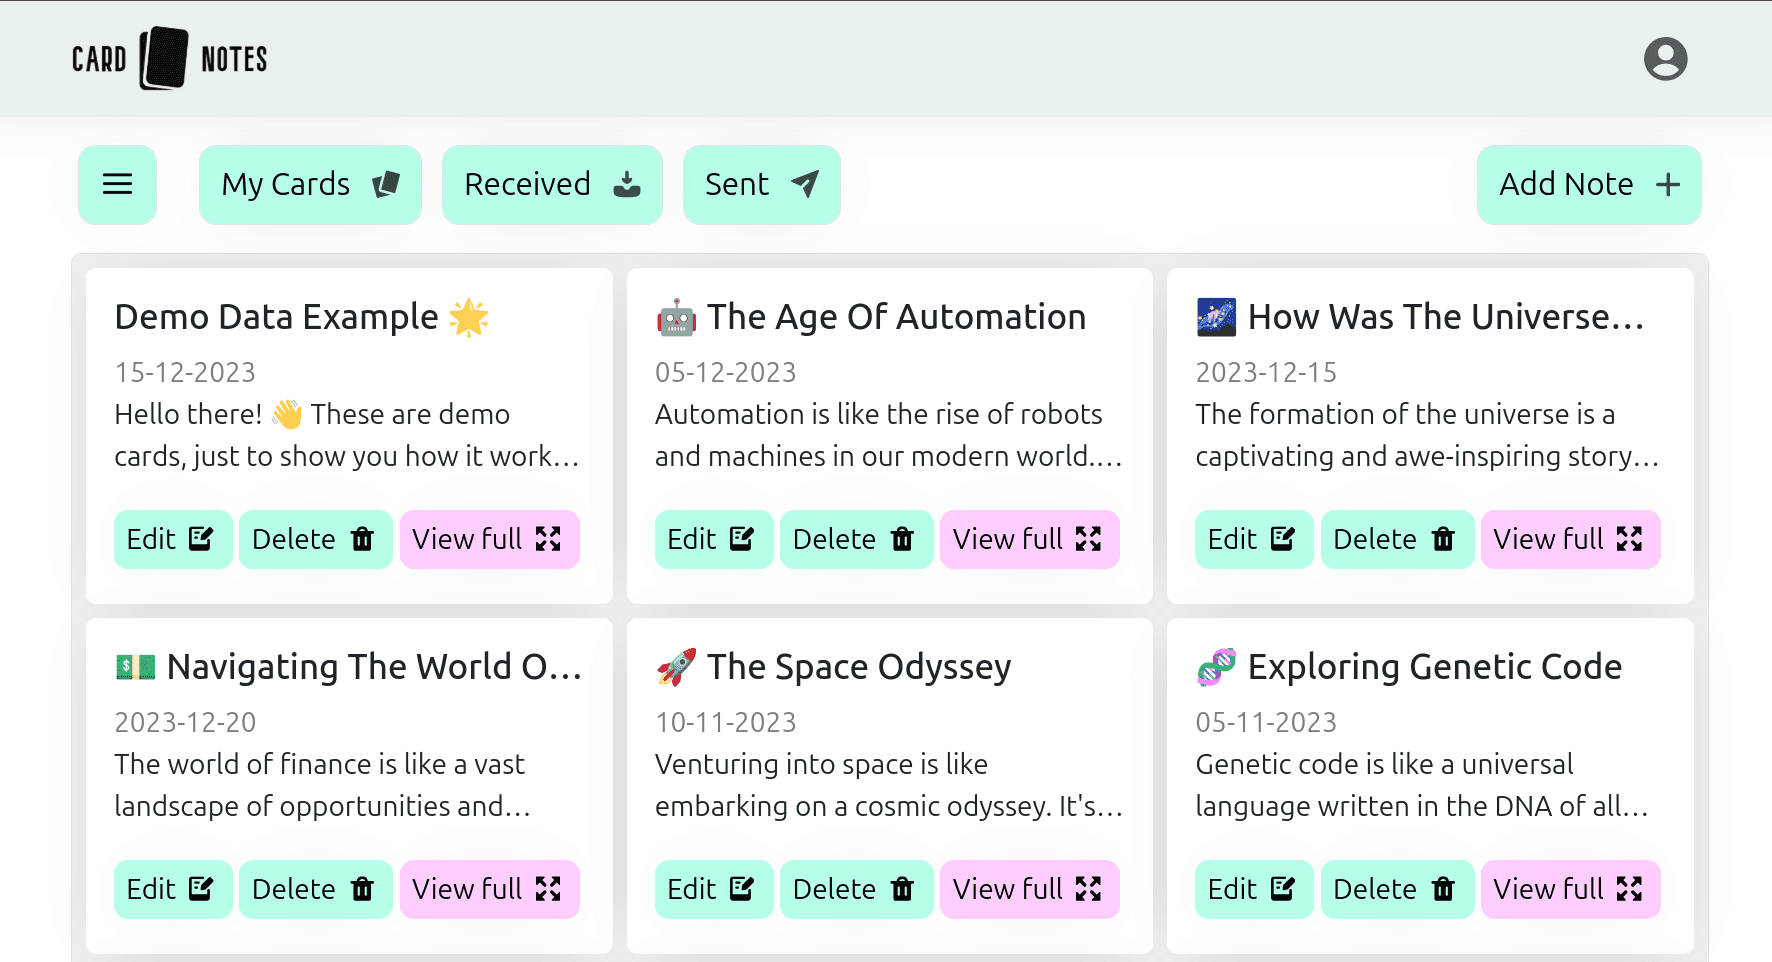
Task: Click edit pencil icon on Universe card
Action: click(1282, 539)
